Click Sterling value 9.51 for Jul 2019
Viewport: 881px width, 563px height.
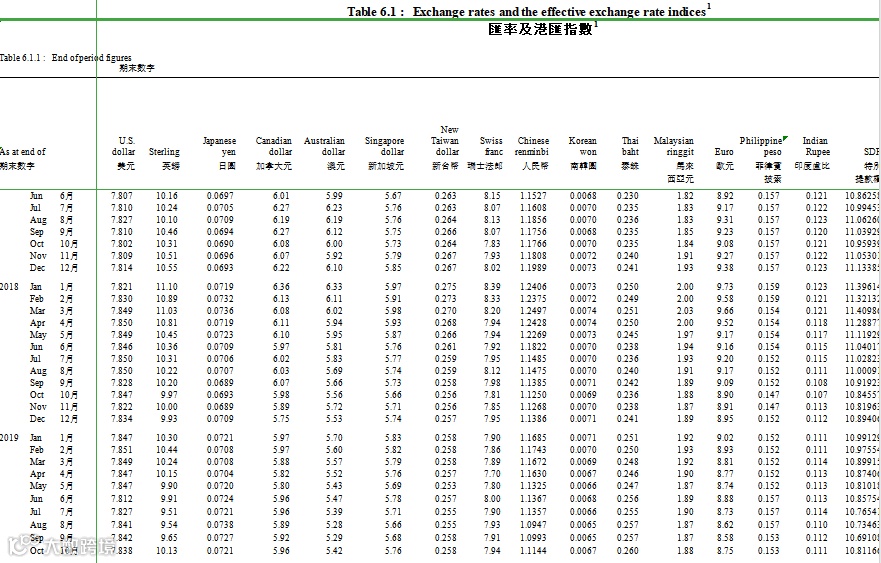[x=169, y=512]
